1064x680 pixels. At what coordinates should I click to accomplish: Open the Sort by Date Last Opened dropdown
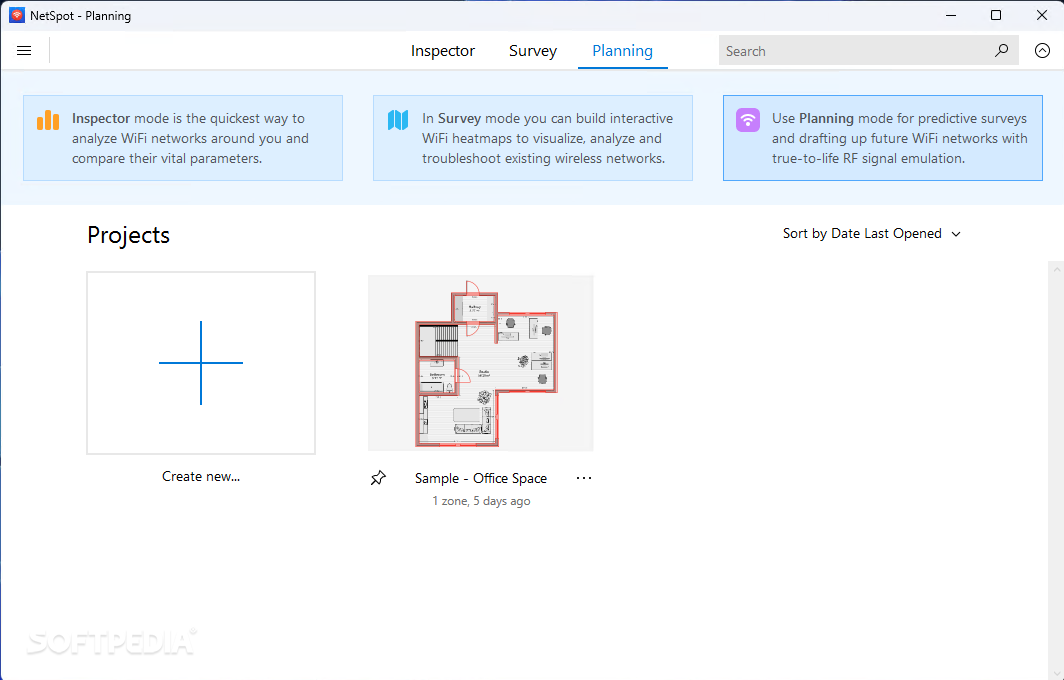pos(872,233)
